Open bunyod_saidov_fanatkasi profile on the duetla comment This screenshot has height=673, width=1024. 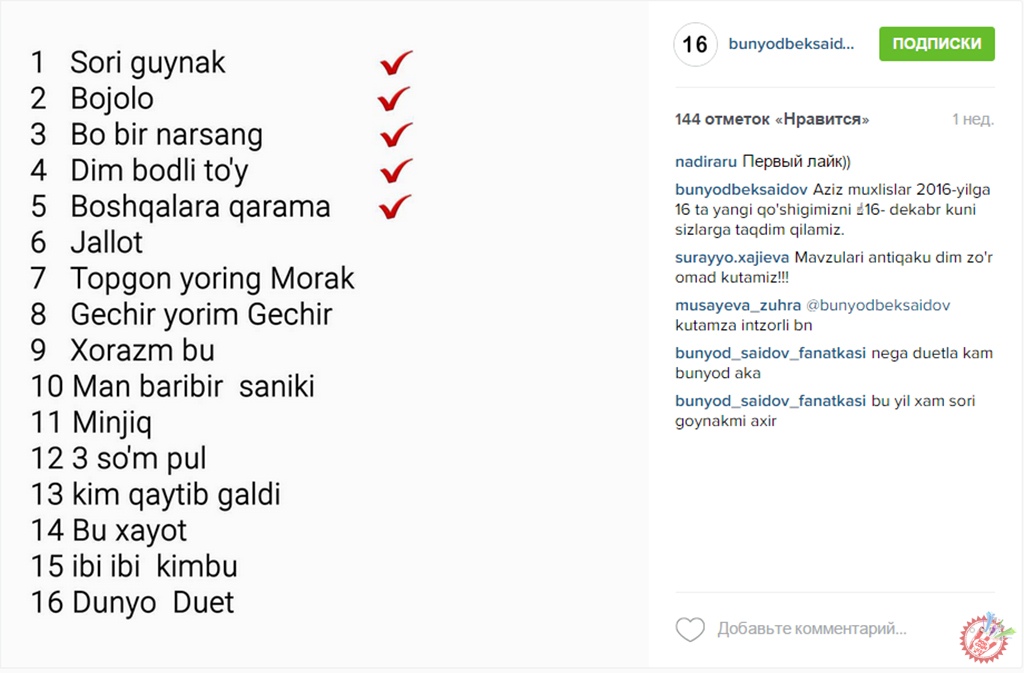tap(770, 353)
